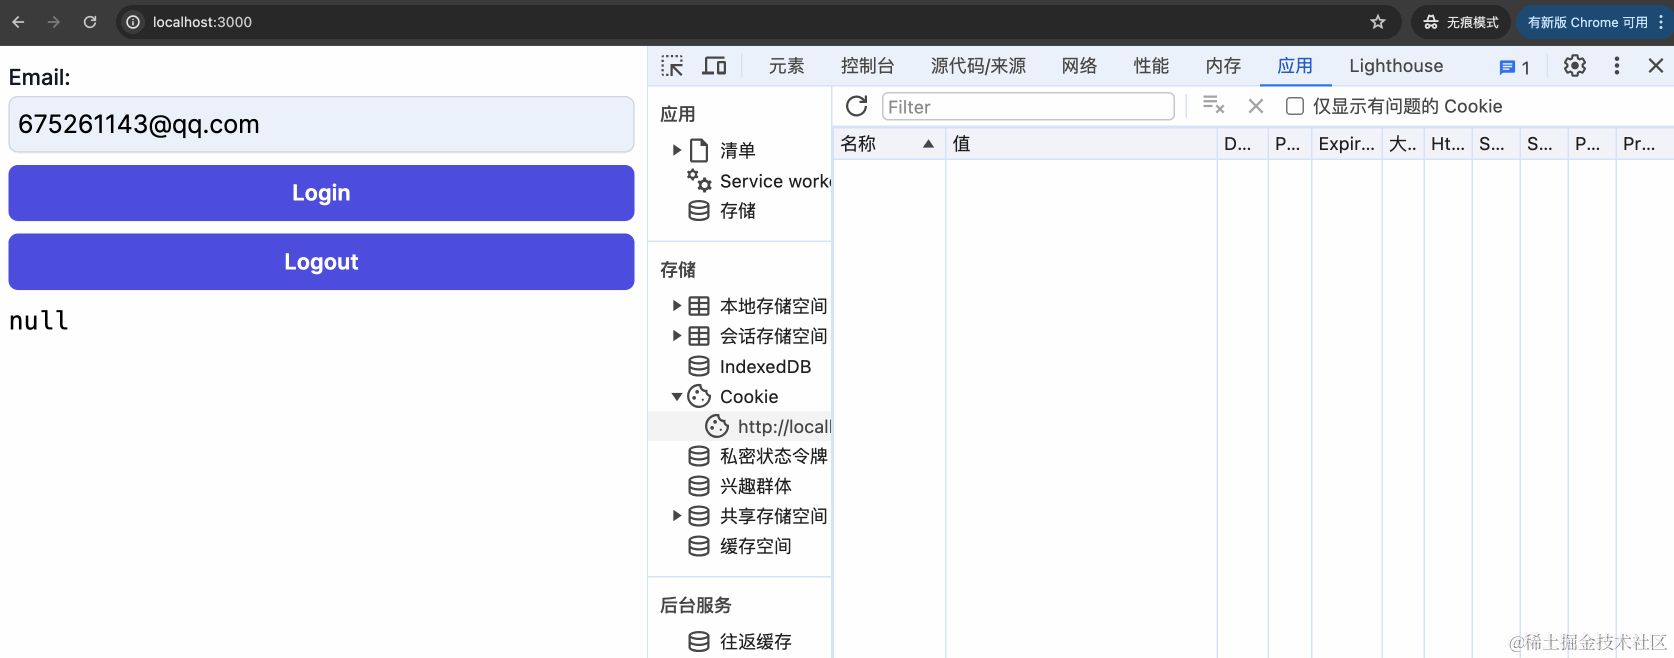Clear all cookies icon in toolbar
Screen dimensions: 1674x658
tap(1214, 106)
